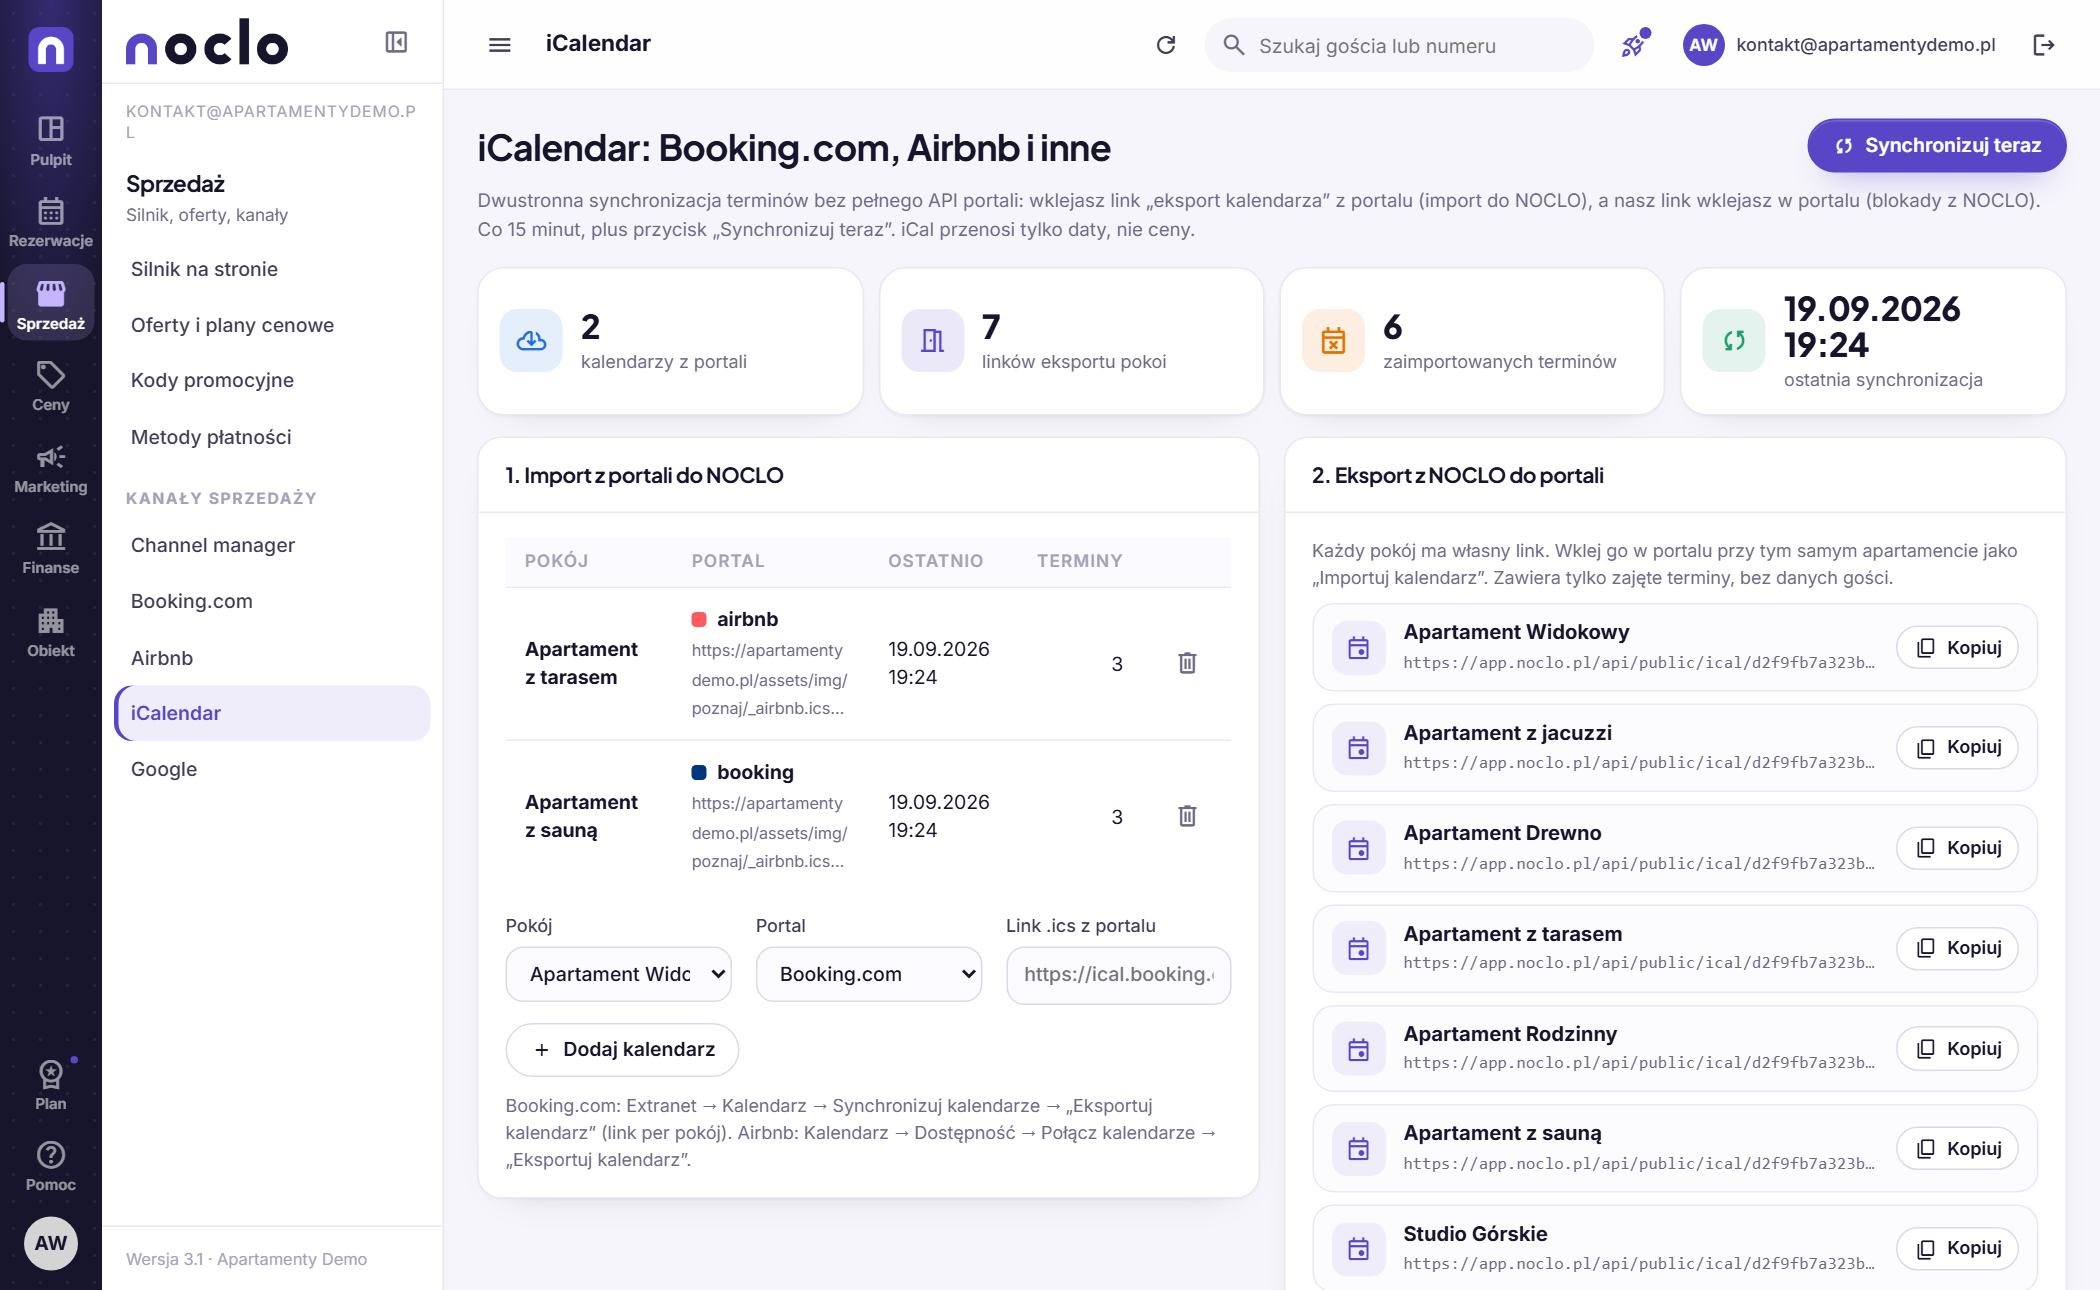This screenshot has width=2100, height=1290.
Task: Copy link for Apartament Widokowy
Action: [x=1957, y=647]
